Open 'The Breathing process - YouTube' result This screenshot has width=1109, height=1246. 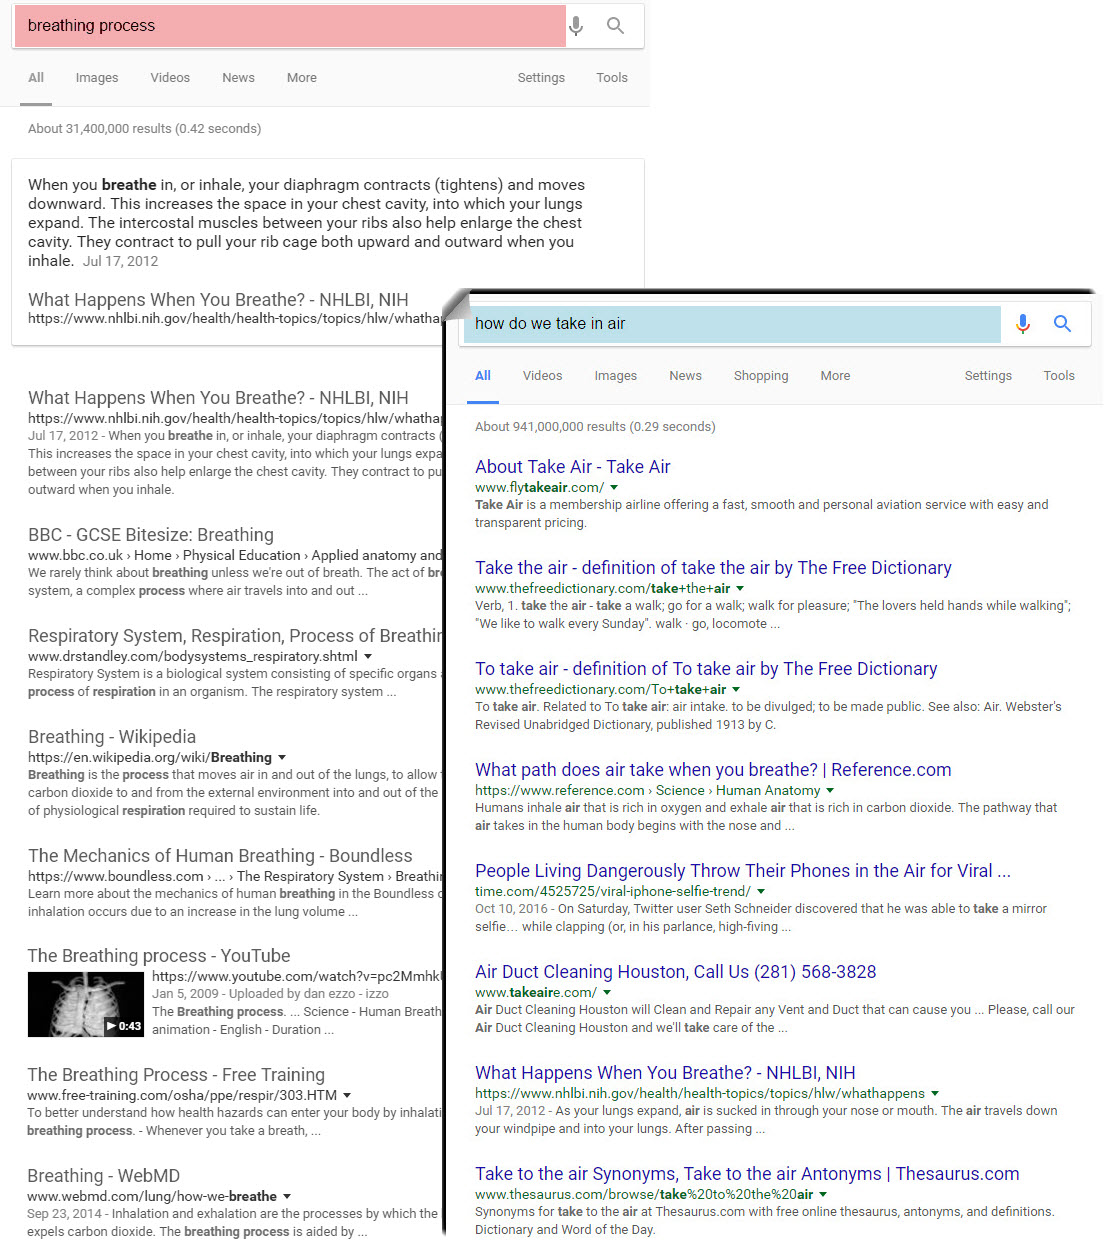click(159, 956)
